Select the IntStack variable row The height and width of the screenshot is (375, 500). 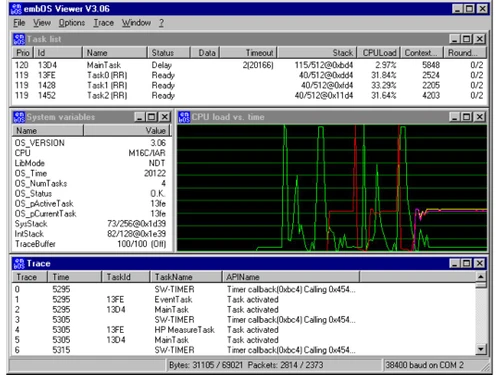coord(91,234)
